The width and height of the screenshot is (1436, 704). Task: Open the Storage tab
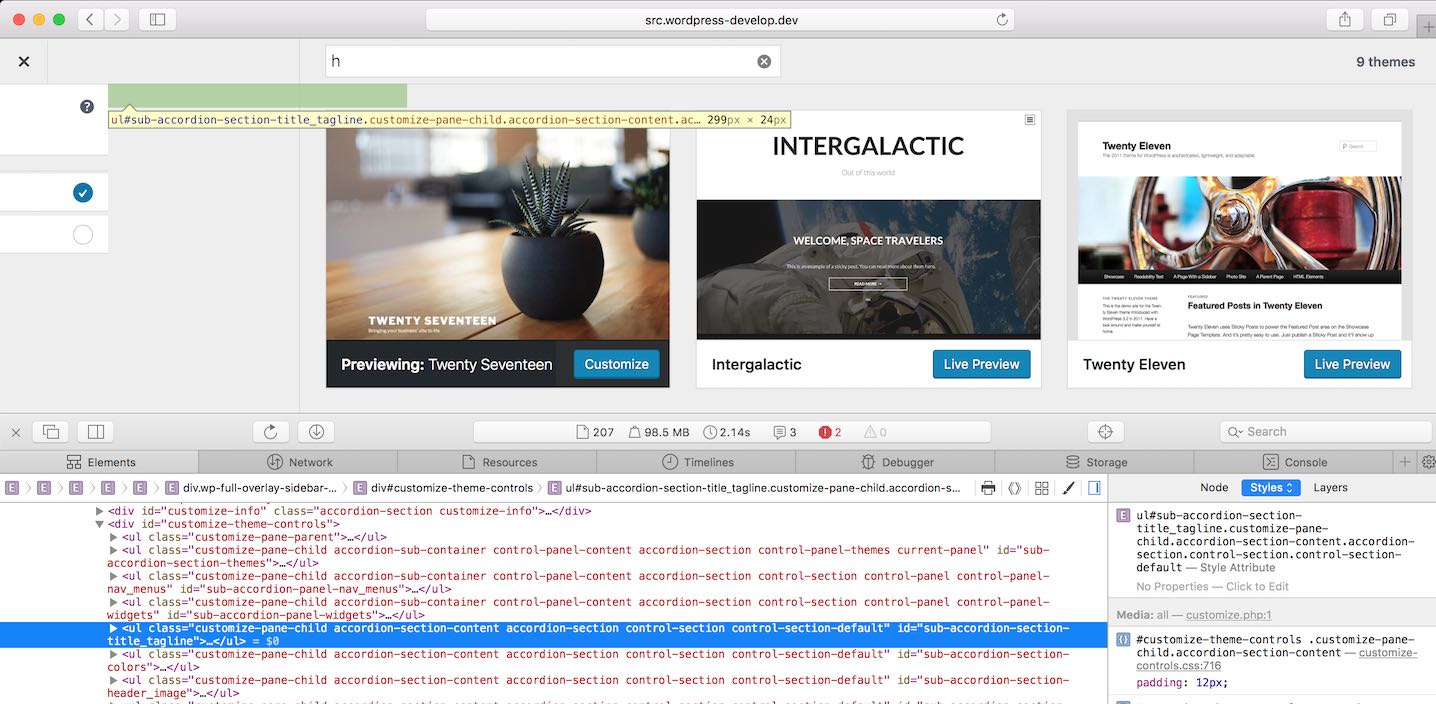pyautogui.click(x=1095, y=462)
